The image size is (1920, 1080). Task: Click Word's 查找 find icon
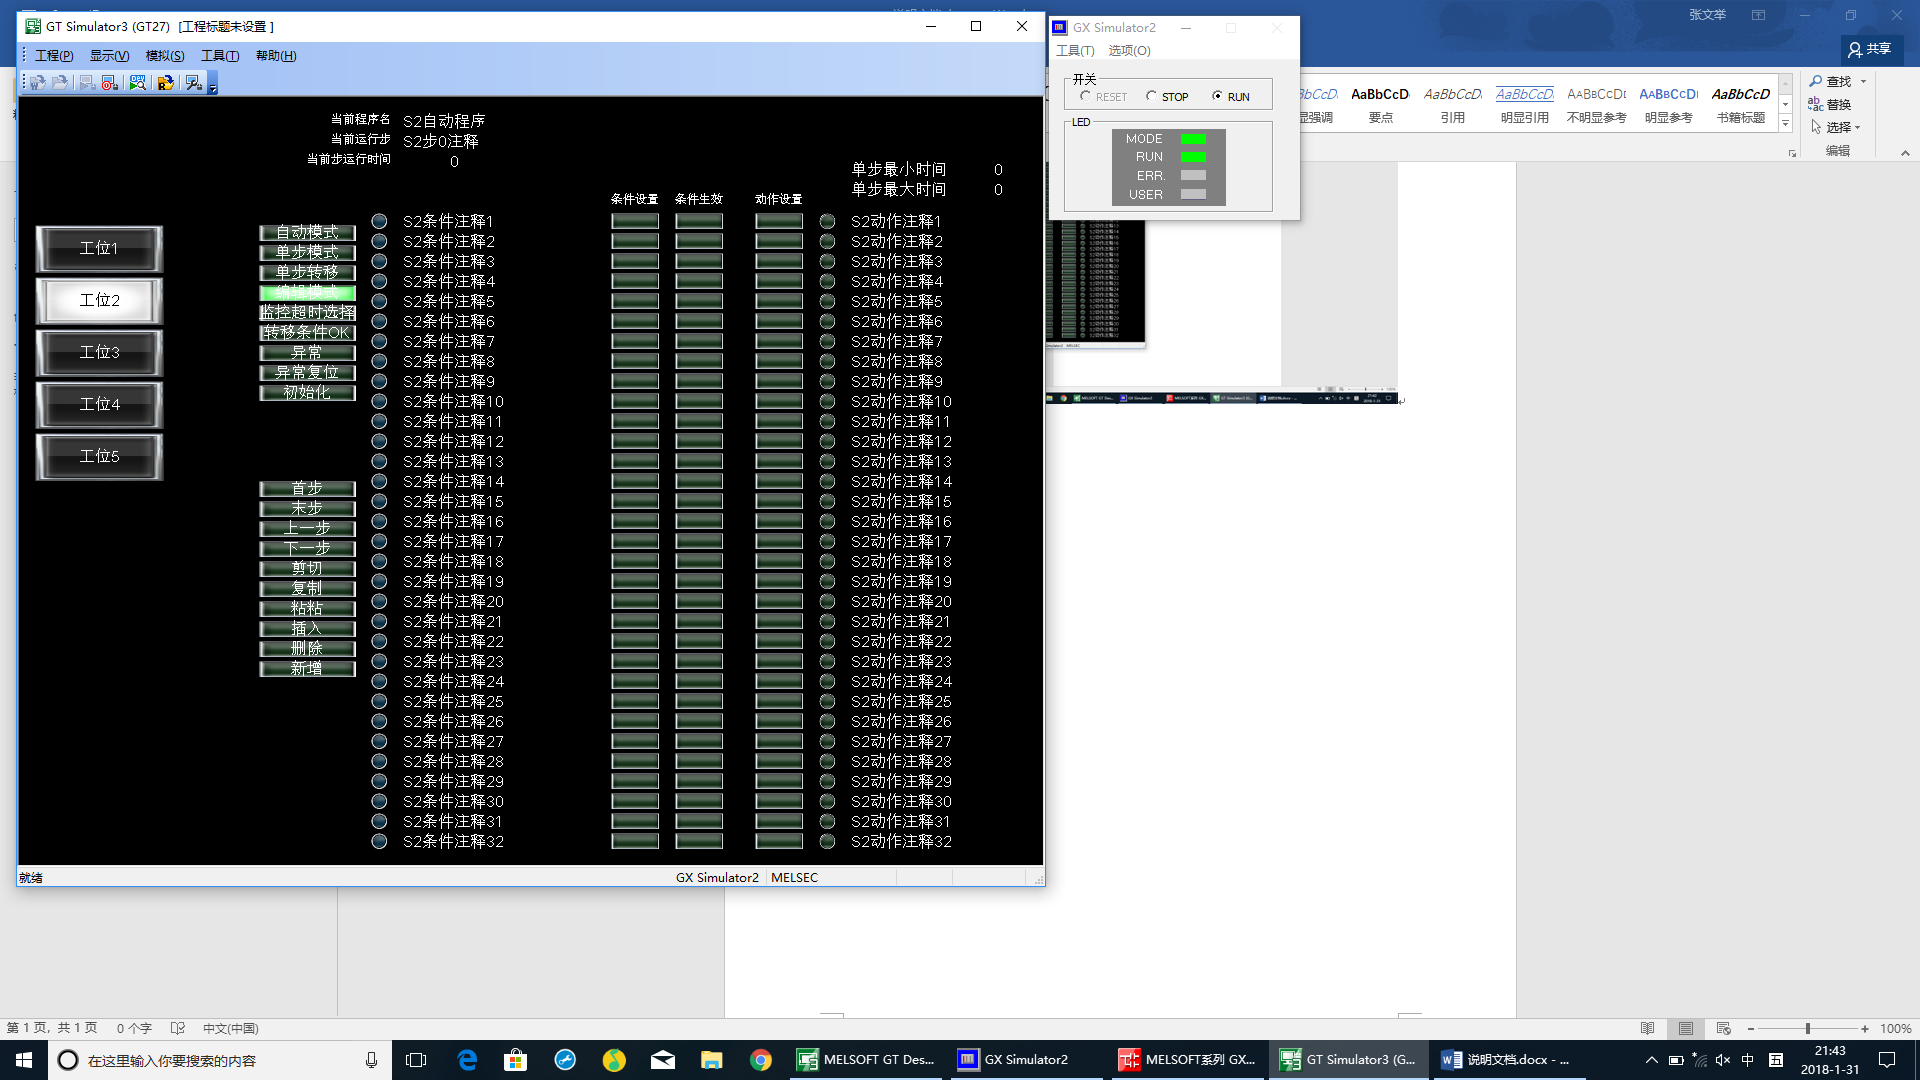pos(1816,81)
